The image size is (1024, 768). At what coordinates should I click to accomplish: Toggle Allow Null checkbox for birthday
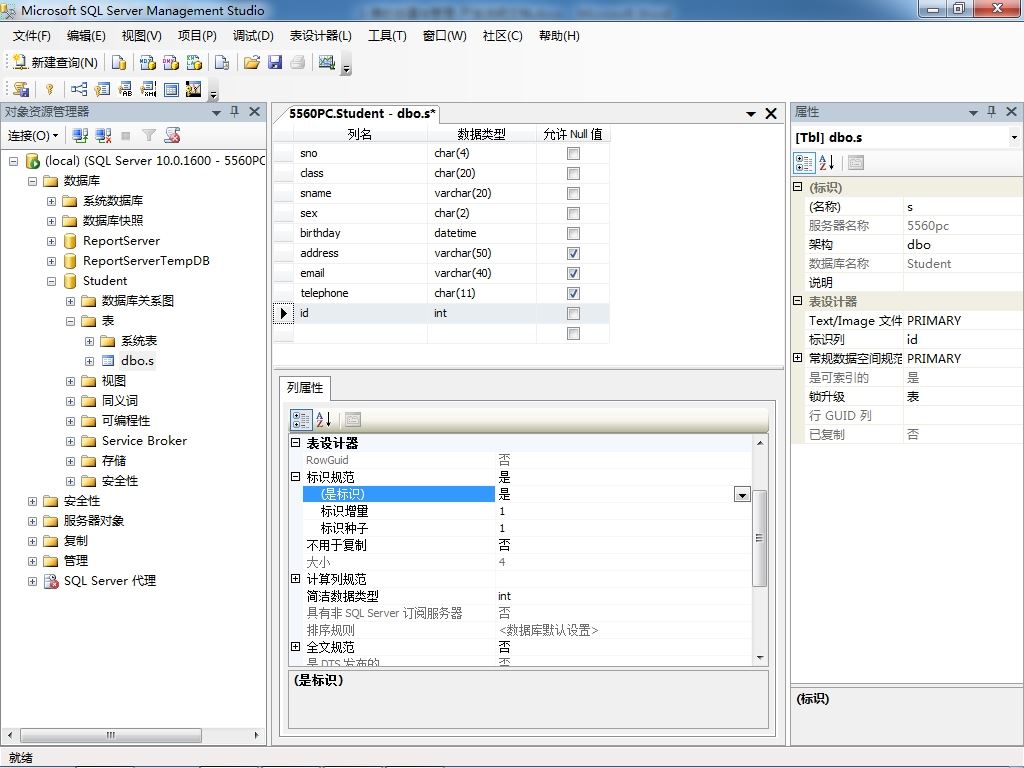point(573,233)
